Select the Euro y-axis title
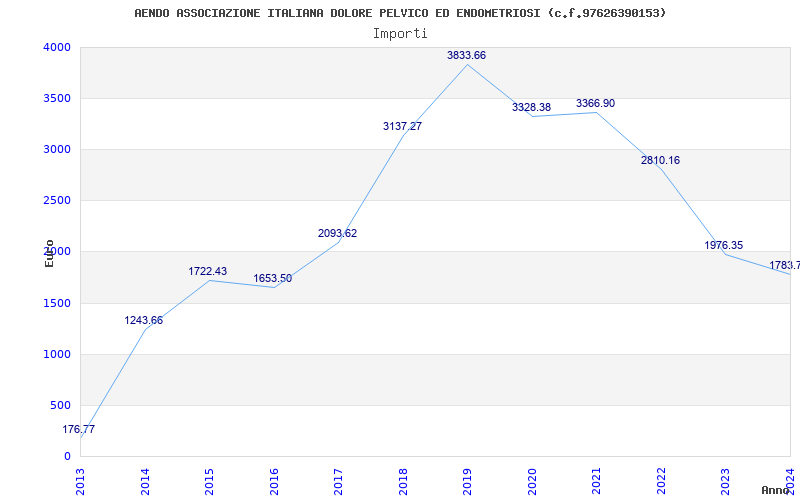Image resolution: width=800 pixels, height=500 pixels. pyautogui.click(x=49, y=253)
